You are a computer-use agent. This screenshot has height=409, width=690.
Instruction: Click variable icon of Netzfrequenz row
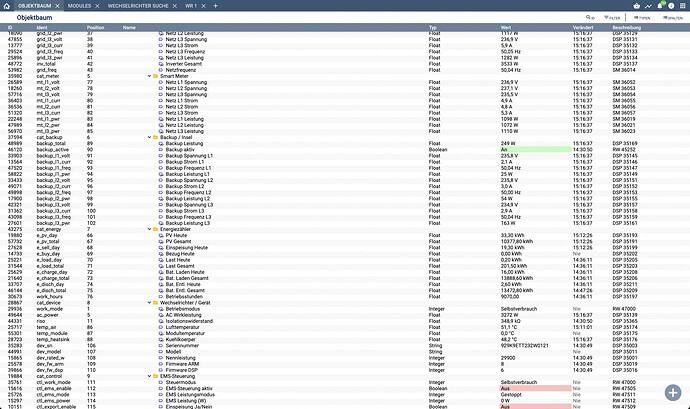(x=161, y=70)
